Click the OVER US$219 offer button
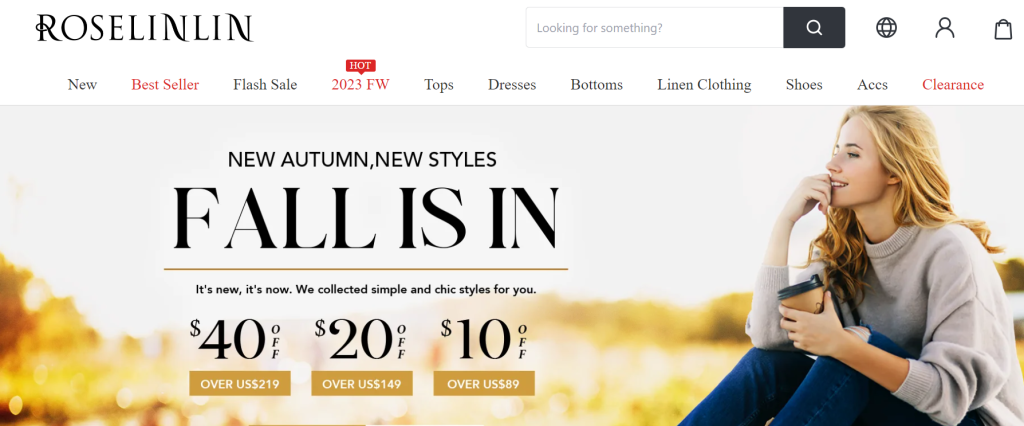The width and height of the screenshot is (1024, 426). 240,384
